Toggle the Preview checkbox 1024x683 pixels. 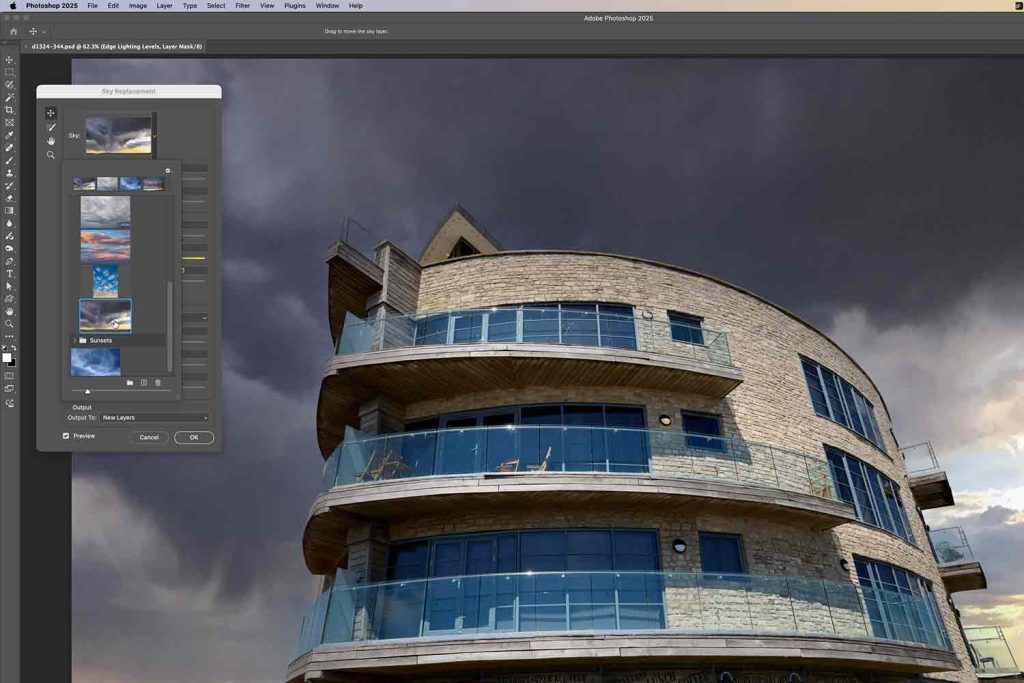click(x=66, y=436)
